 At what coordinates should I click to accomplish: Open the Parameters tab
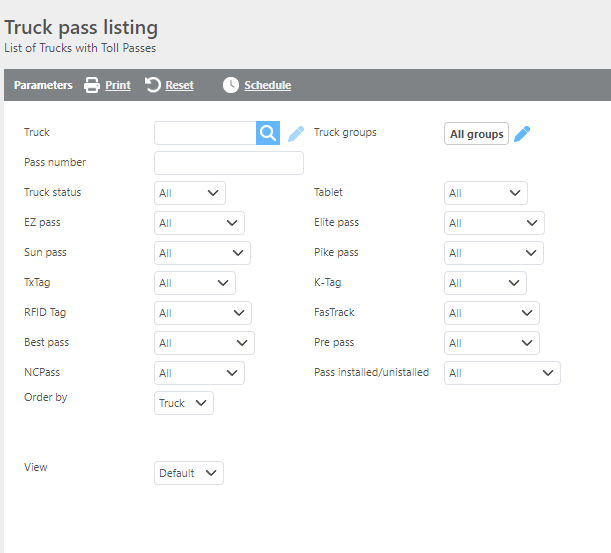pyautogui.click(x=43, y=85)
